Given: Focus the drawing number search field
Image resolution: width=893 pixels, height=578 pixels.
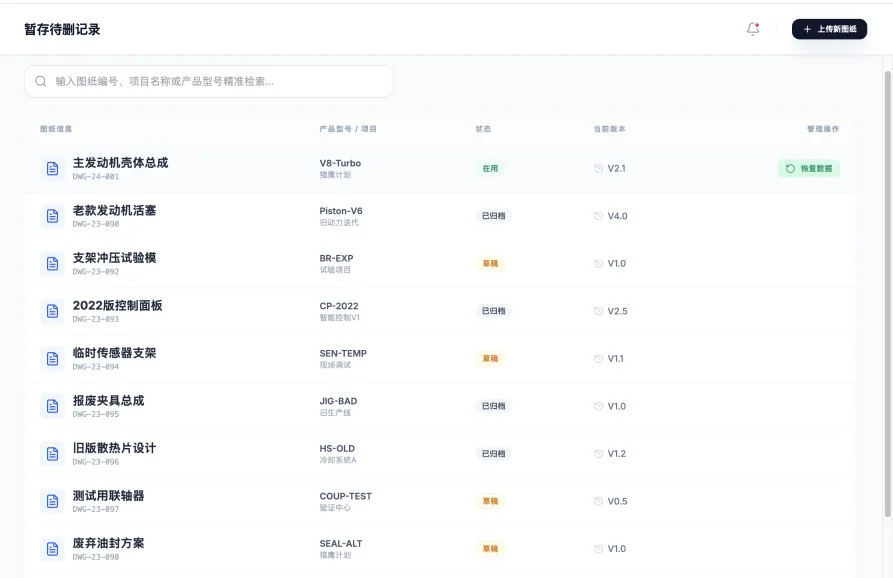Looking at the screenshot, I should [209, 81].
